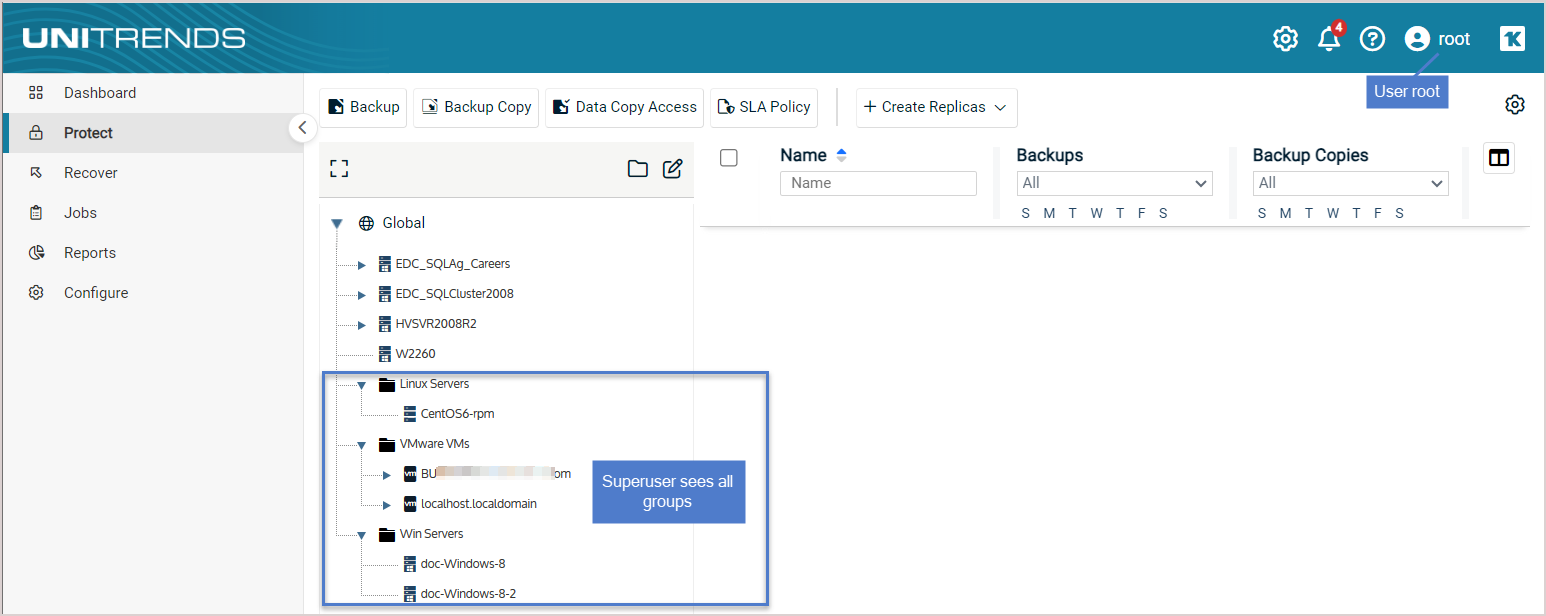Screen dimensions: 1546x616
Task: Select CentOS6-rpm label in tree
Action: click(458, 414)
